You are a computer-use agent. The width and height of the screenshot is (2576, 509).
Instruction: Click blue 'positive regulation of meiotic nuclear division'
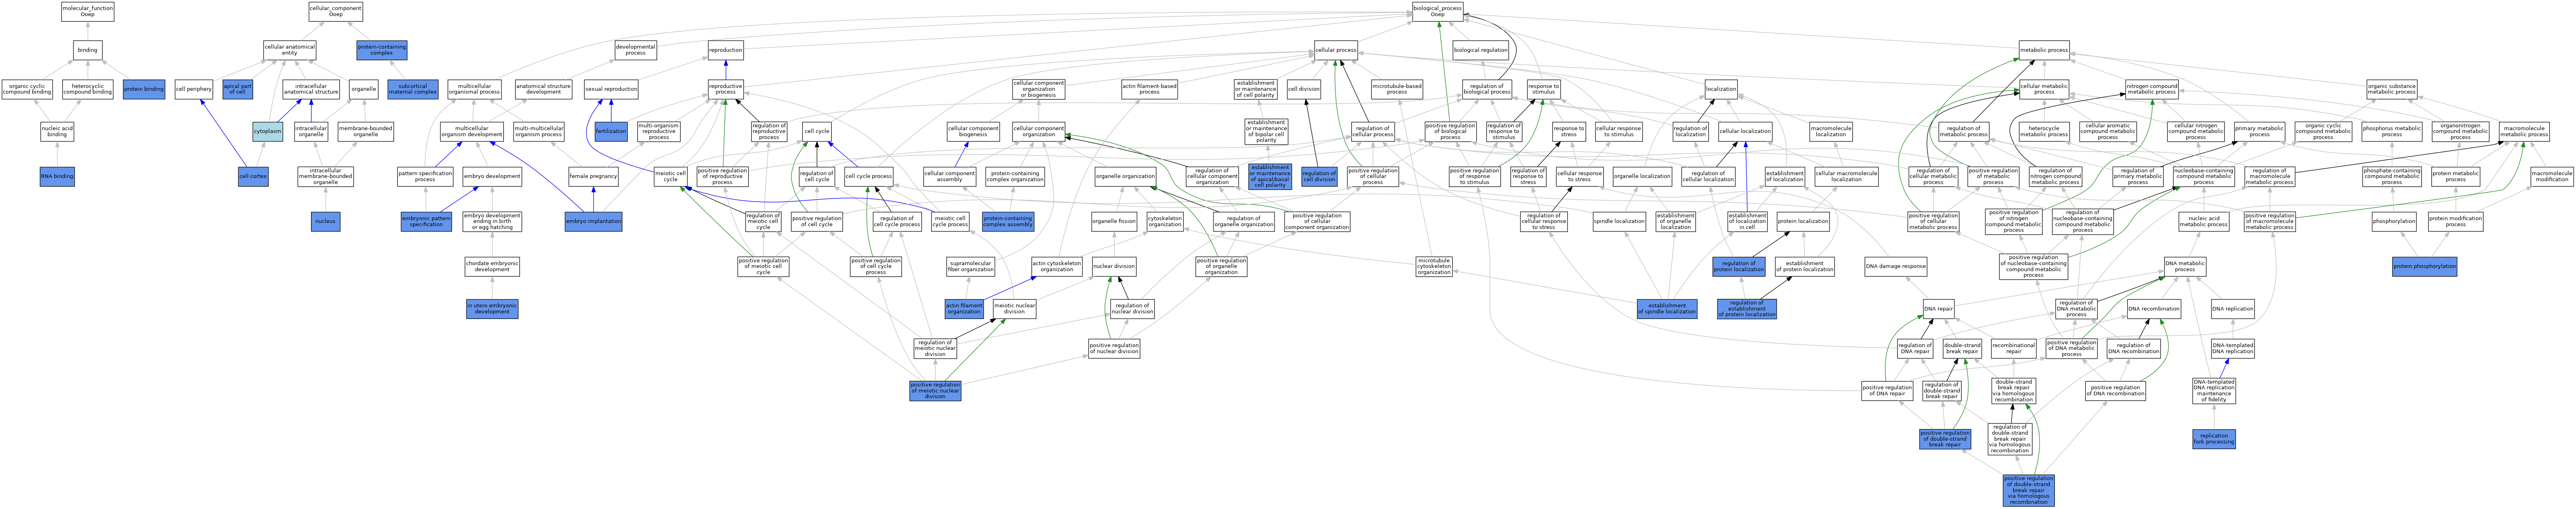(935, 390)
